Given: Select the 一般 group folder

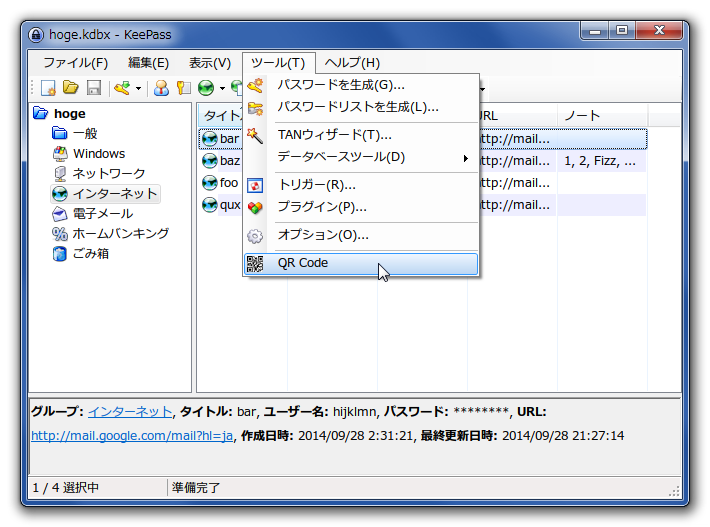Looking at the screenshot, I should coord(85,134).
